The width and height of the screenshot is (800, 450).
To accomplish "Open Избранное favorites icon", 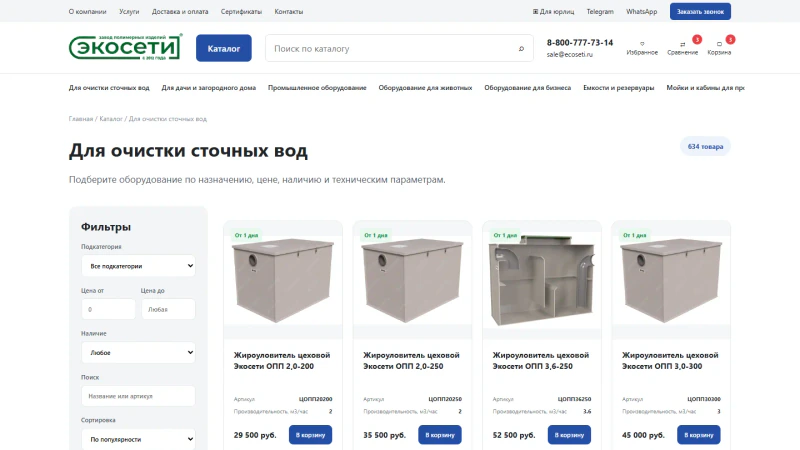I will tap(642, 44).
